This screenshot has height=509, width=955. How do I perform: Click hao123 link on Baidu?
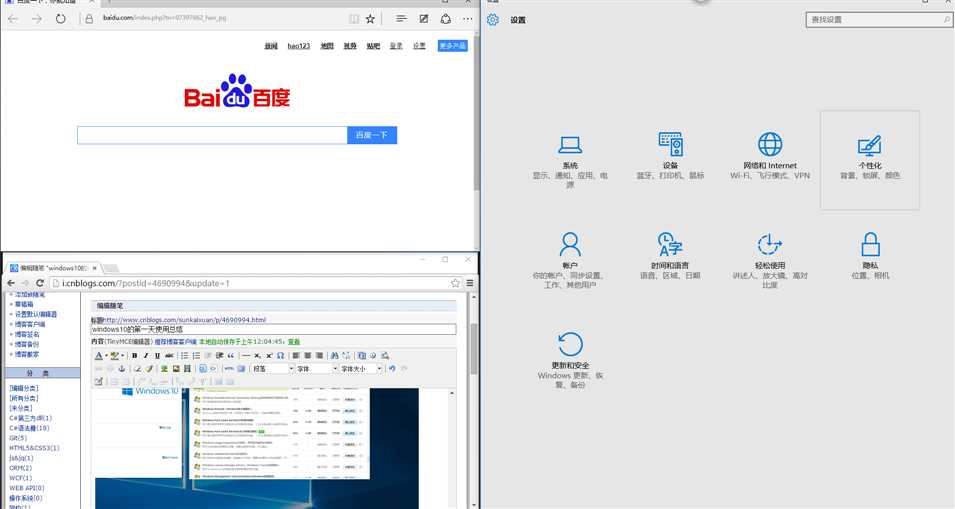[x=298, y=46]
